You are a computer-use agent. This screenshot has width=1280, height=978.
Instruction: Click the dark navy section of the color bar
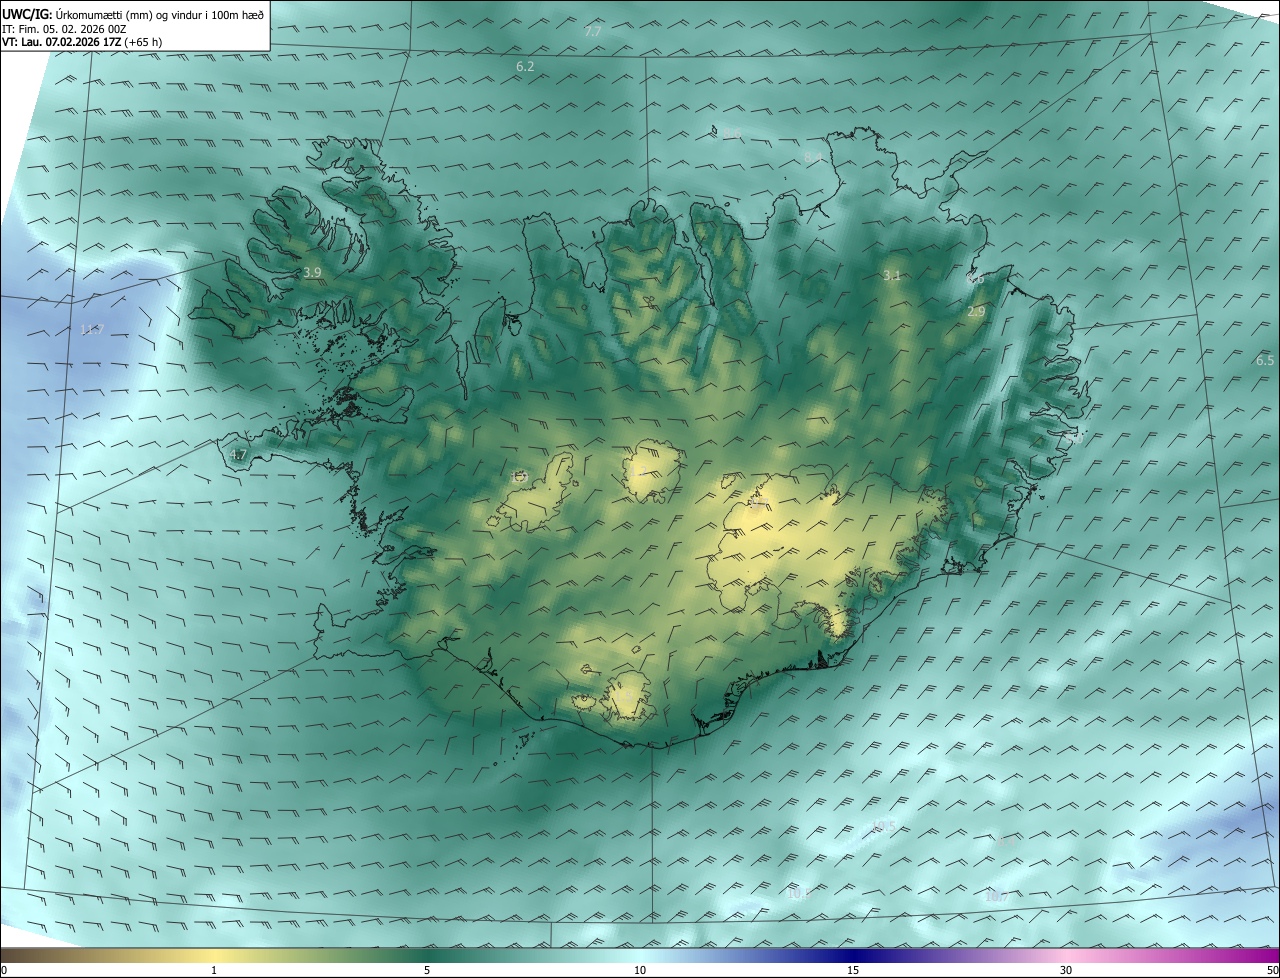pyautogui.click(x=853, y=956)
